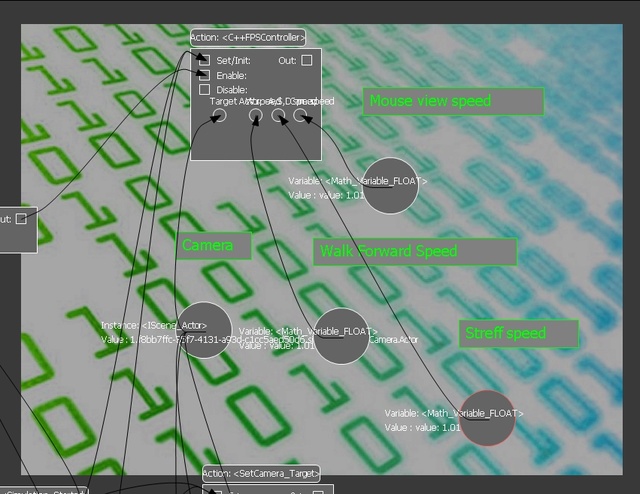The width and height of the screenshot is (640, 494).
Task: Click the Action SetCamera_Target title box
Action: (x=261, y=474)
